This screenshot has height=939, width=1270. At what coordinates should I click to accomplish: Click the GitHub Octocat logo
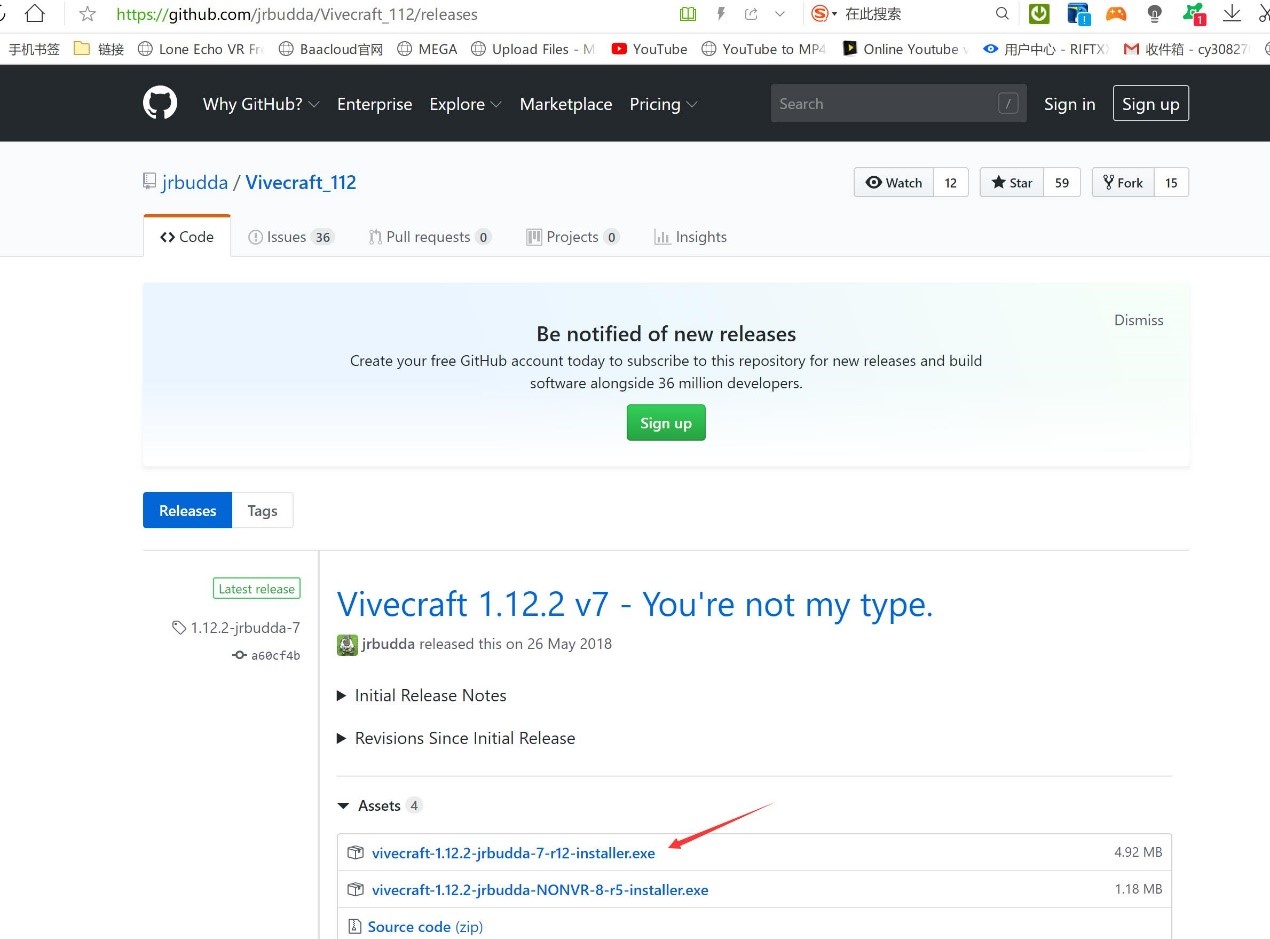pos(160,104)
